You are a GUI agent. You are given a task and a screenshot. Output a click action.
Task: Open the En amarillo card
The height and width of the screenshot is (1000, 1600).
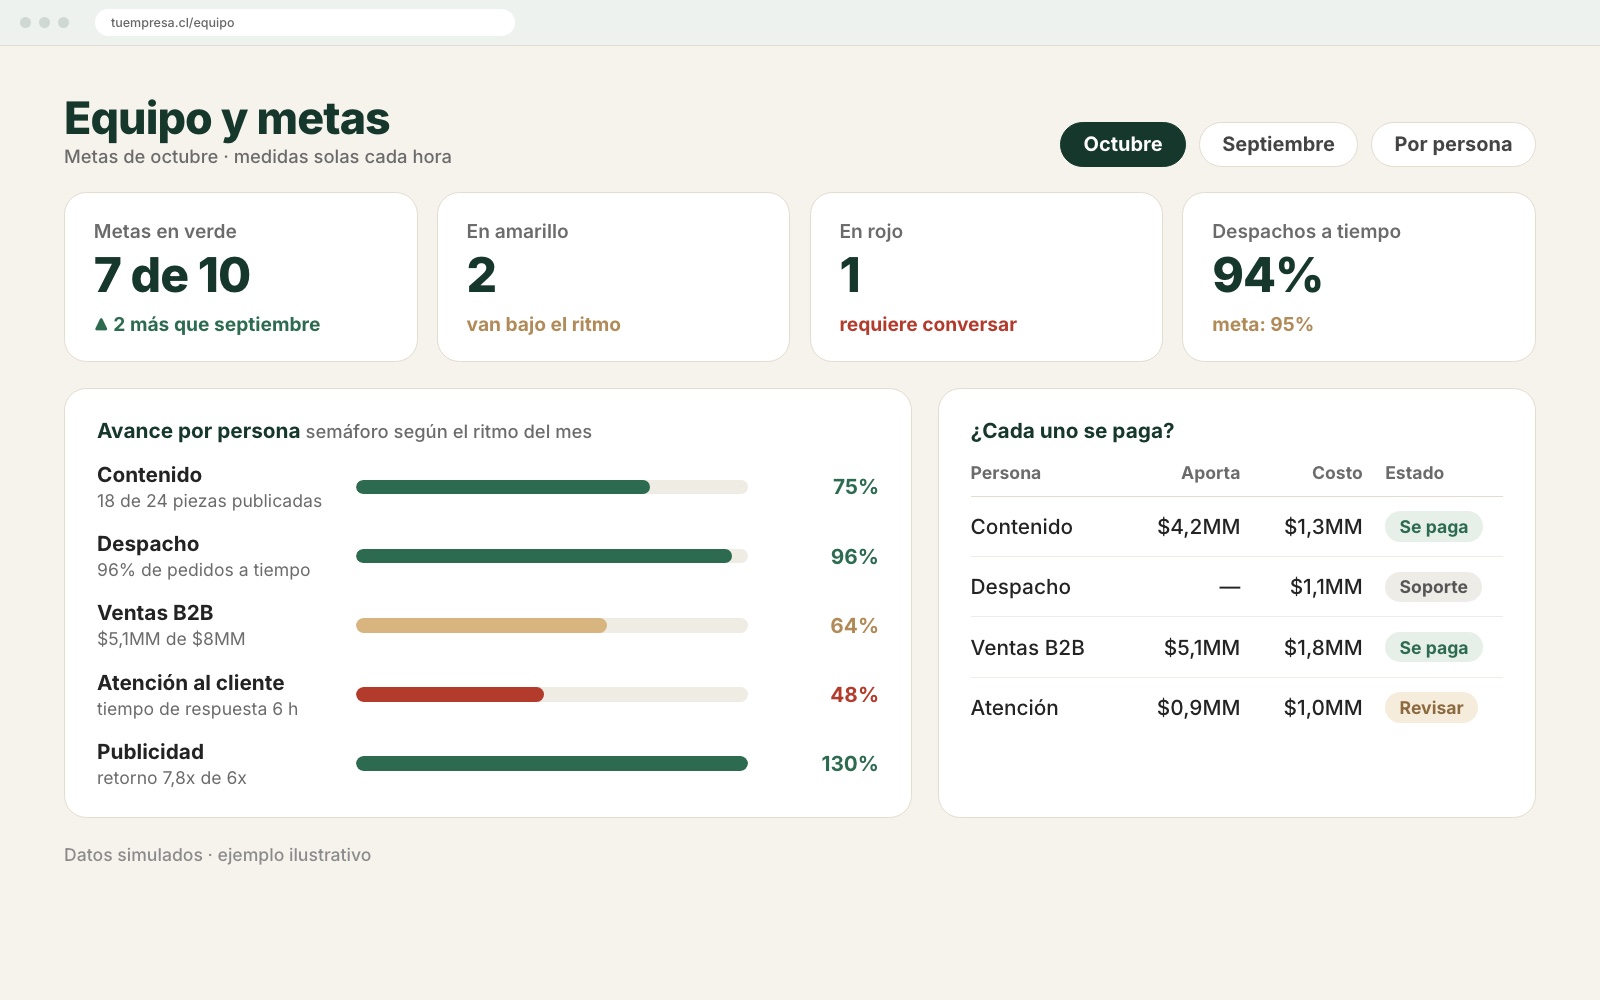click(613, 277)
